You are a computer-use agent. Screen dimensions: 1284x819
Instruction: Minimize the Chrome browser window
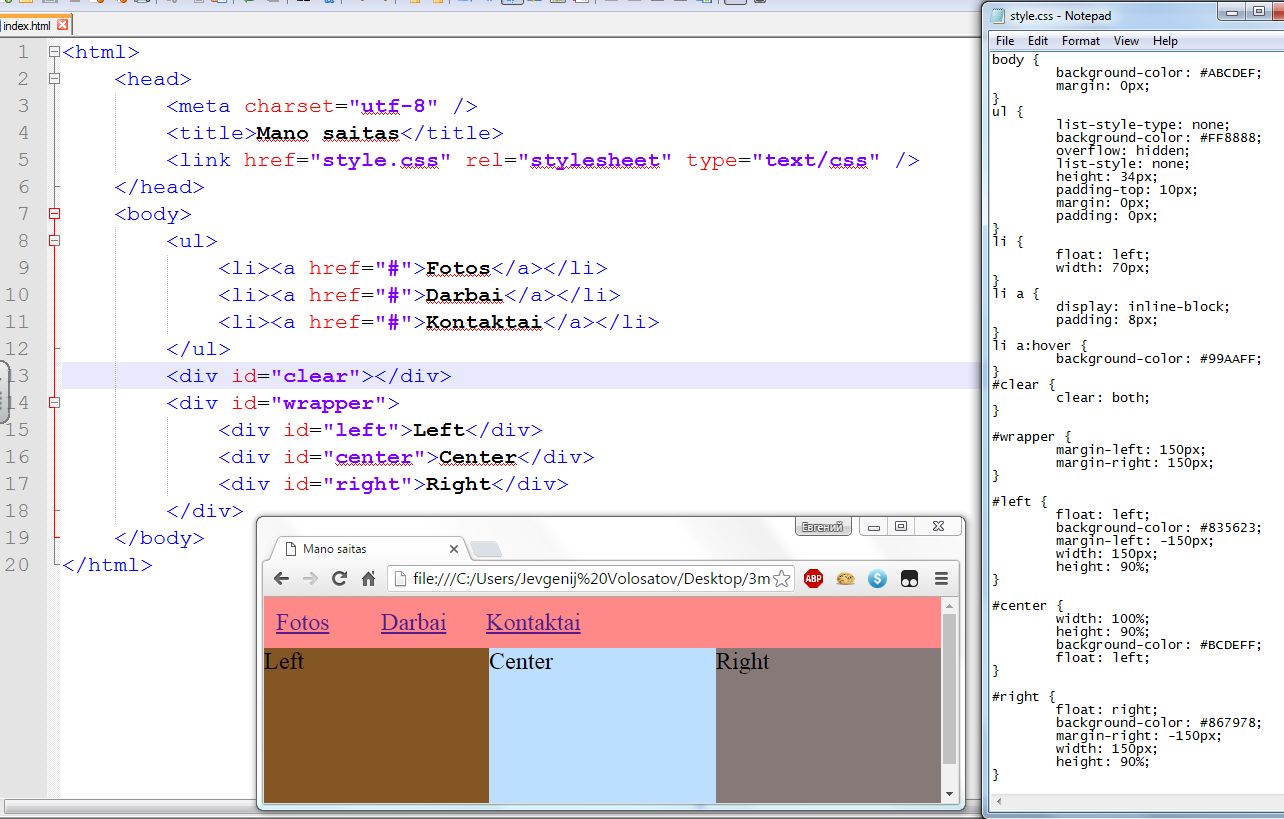874,526
